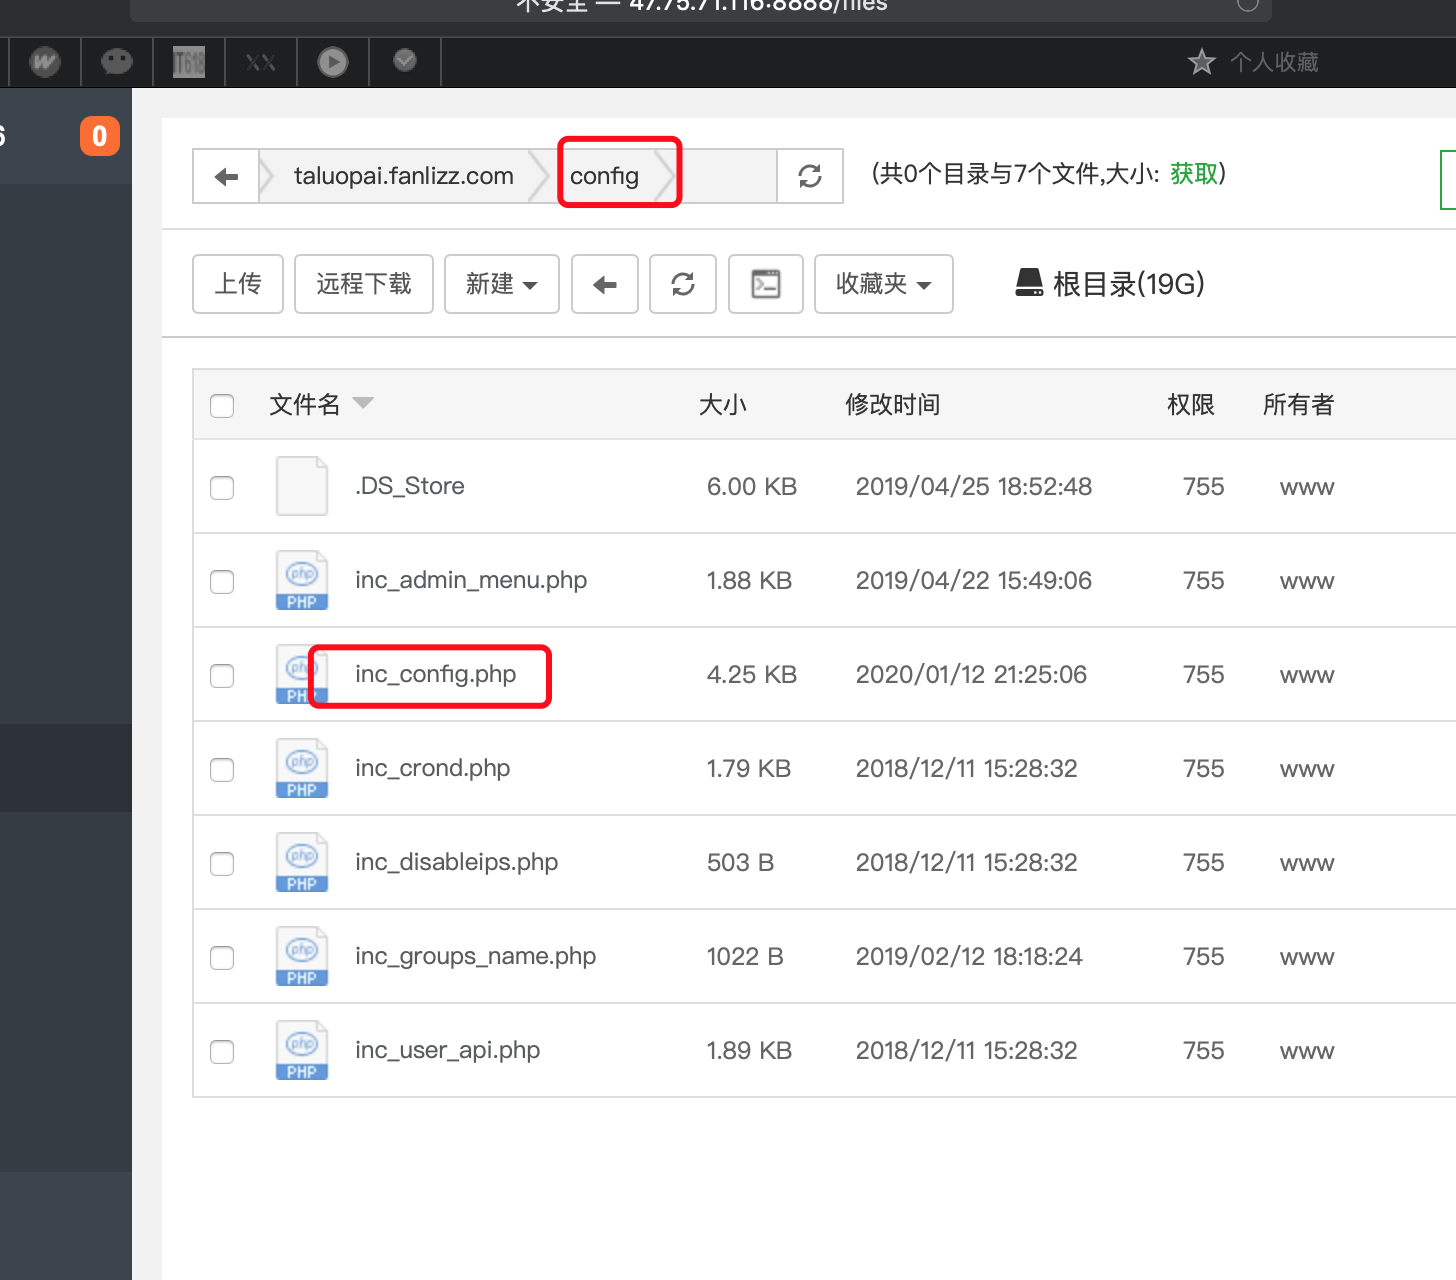Click the PHP icon for inc_admin_menu.php
1456x1280 pixels.
tap(301, 581)
